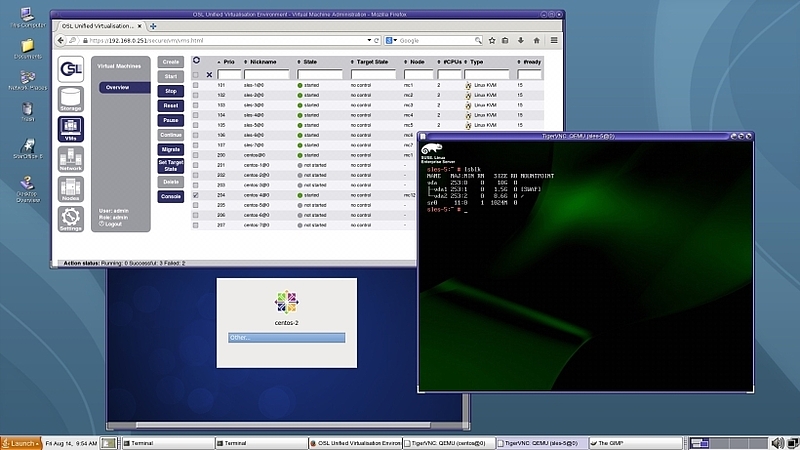The height and width of the screenshot is (450, 800).
Task: Click the Nickname filter input field
Action: (266, 75)
